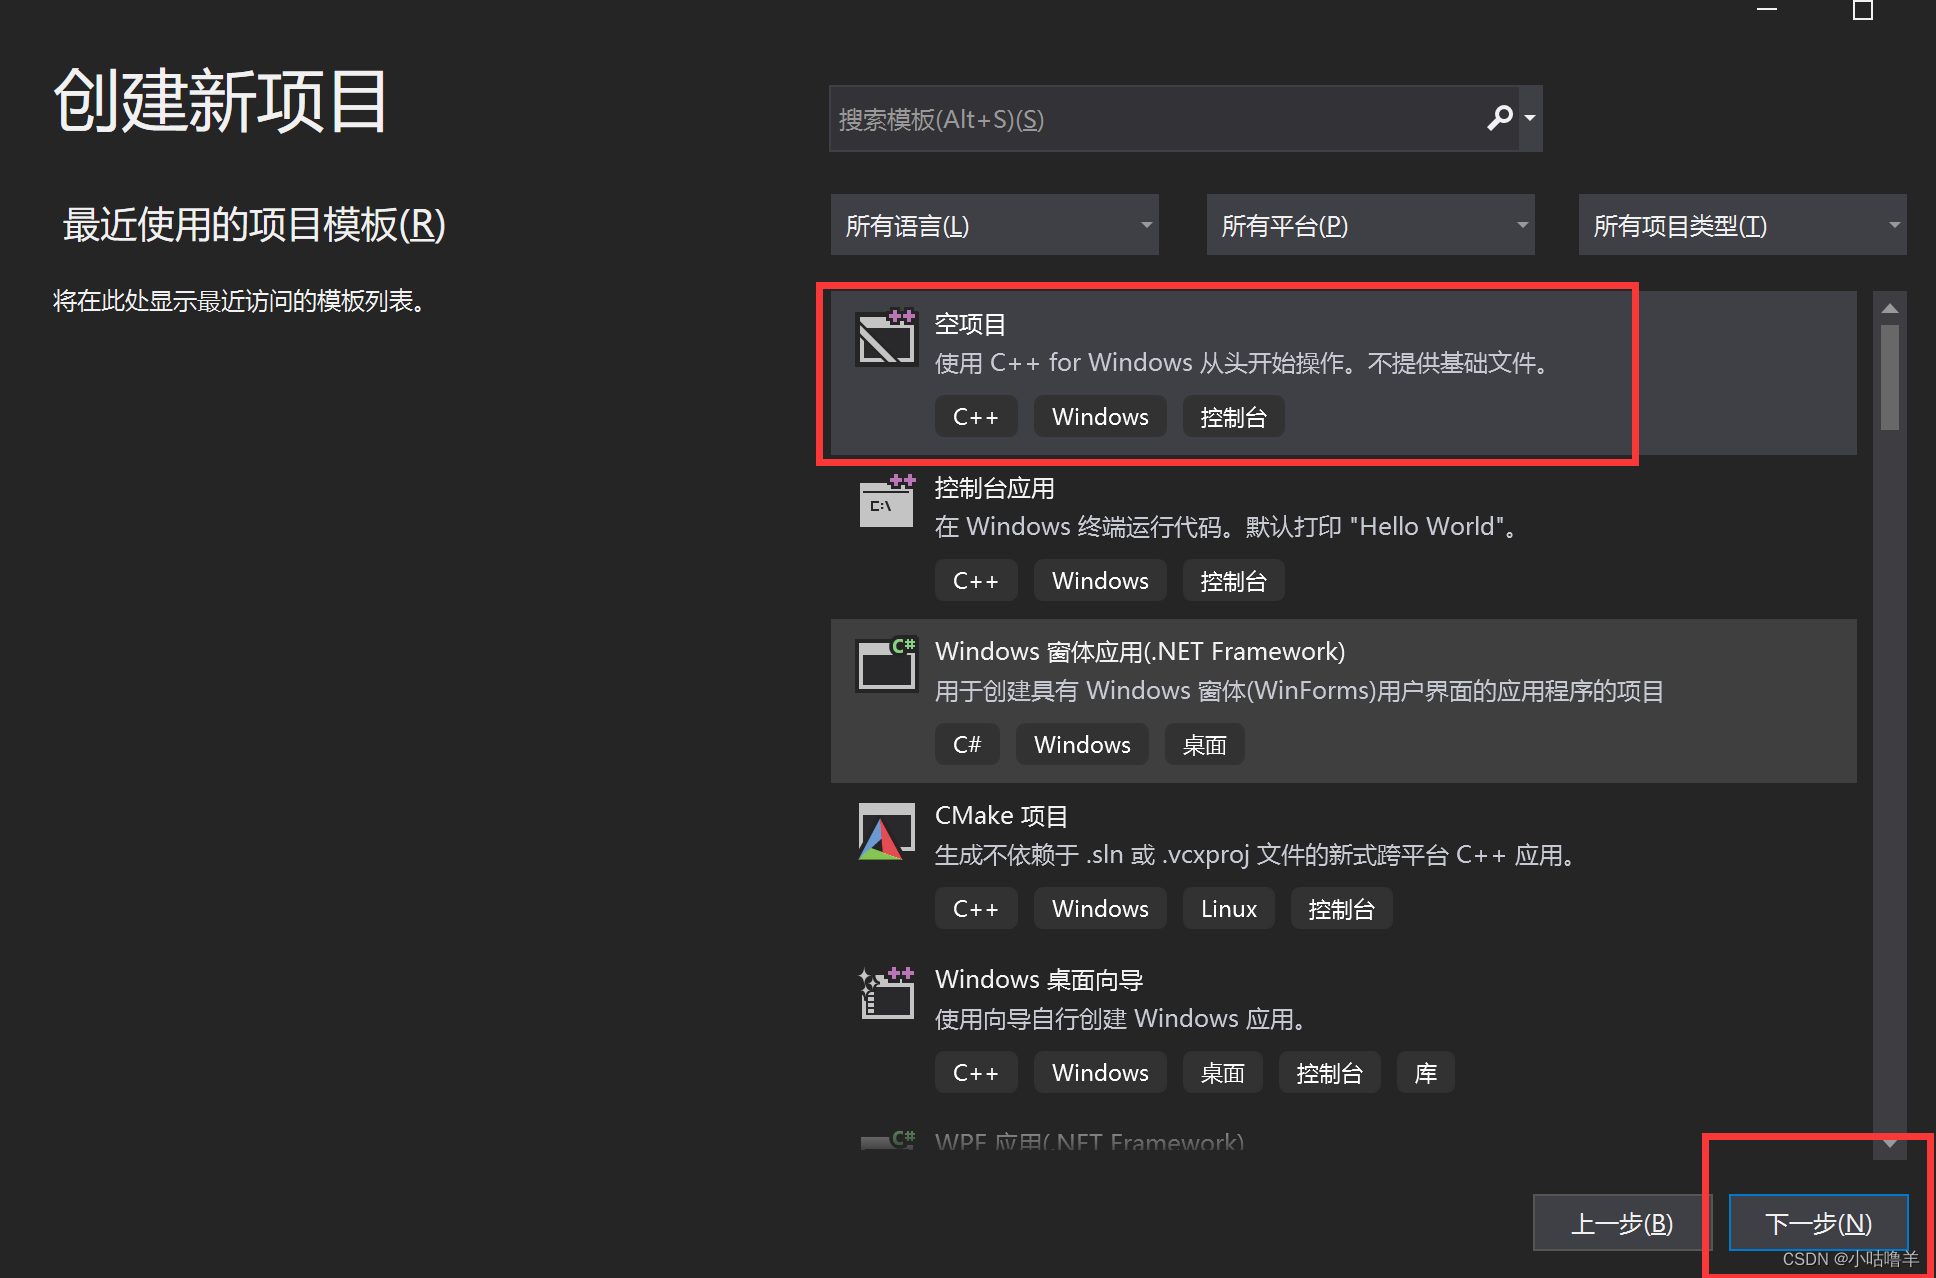Click inside the 搜索模板 search field
The height and width of the screenshot is (1278, 1936).
(1150, 118)
